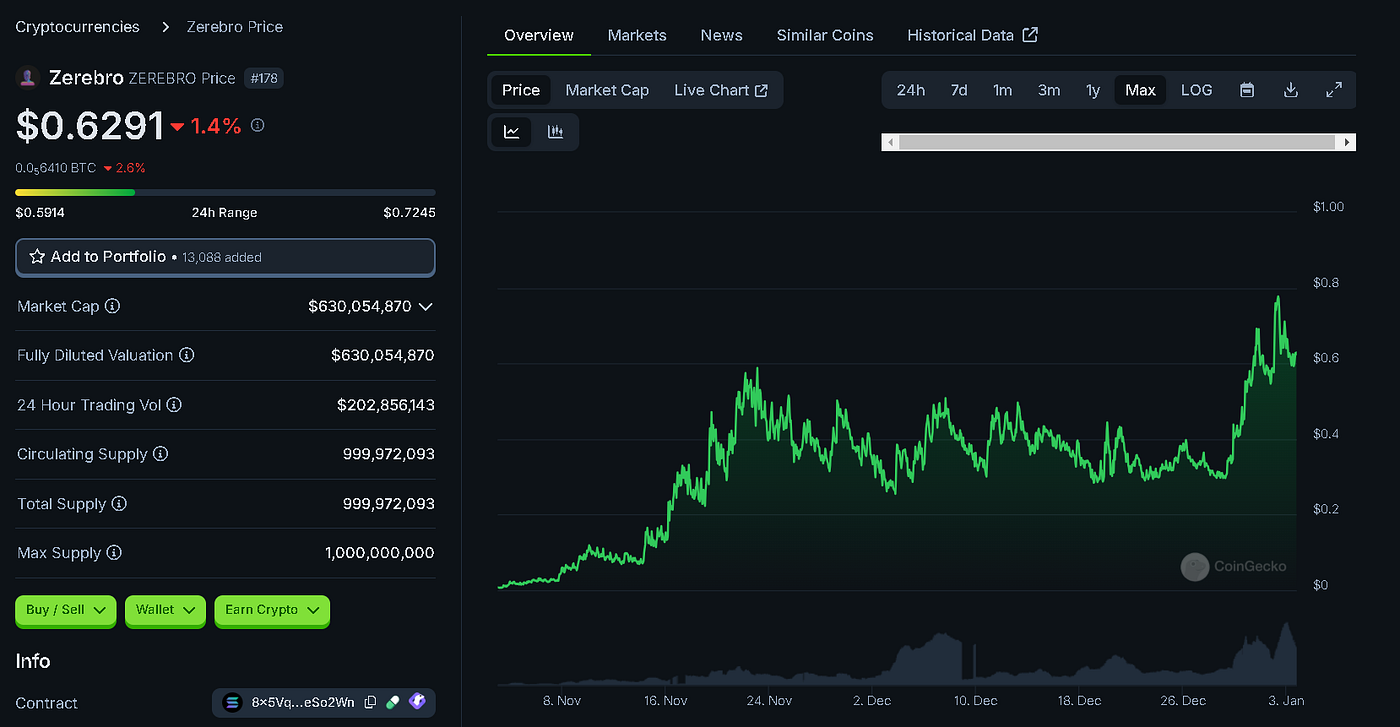
Task: Select the 3m time range
Action: 1048,90
